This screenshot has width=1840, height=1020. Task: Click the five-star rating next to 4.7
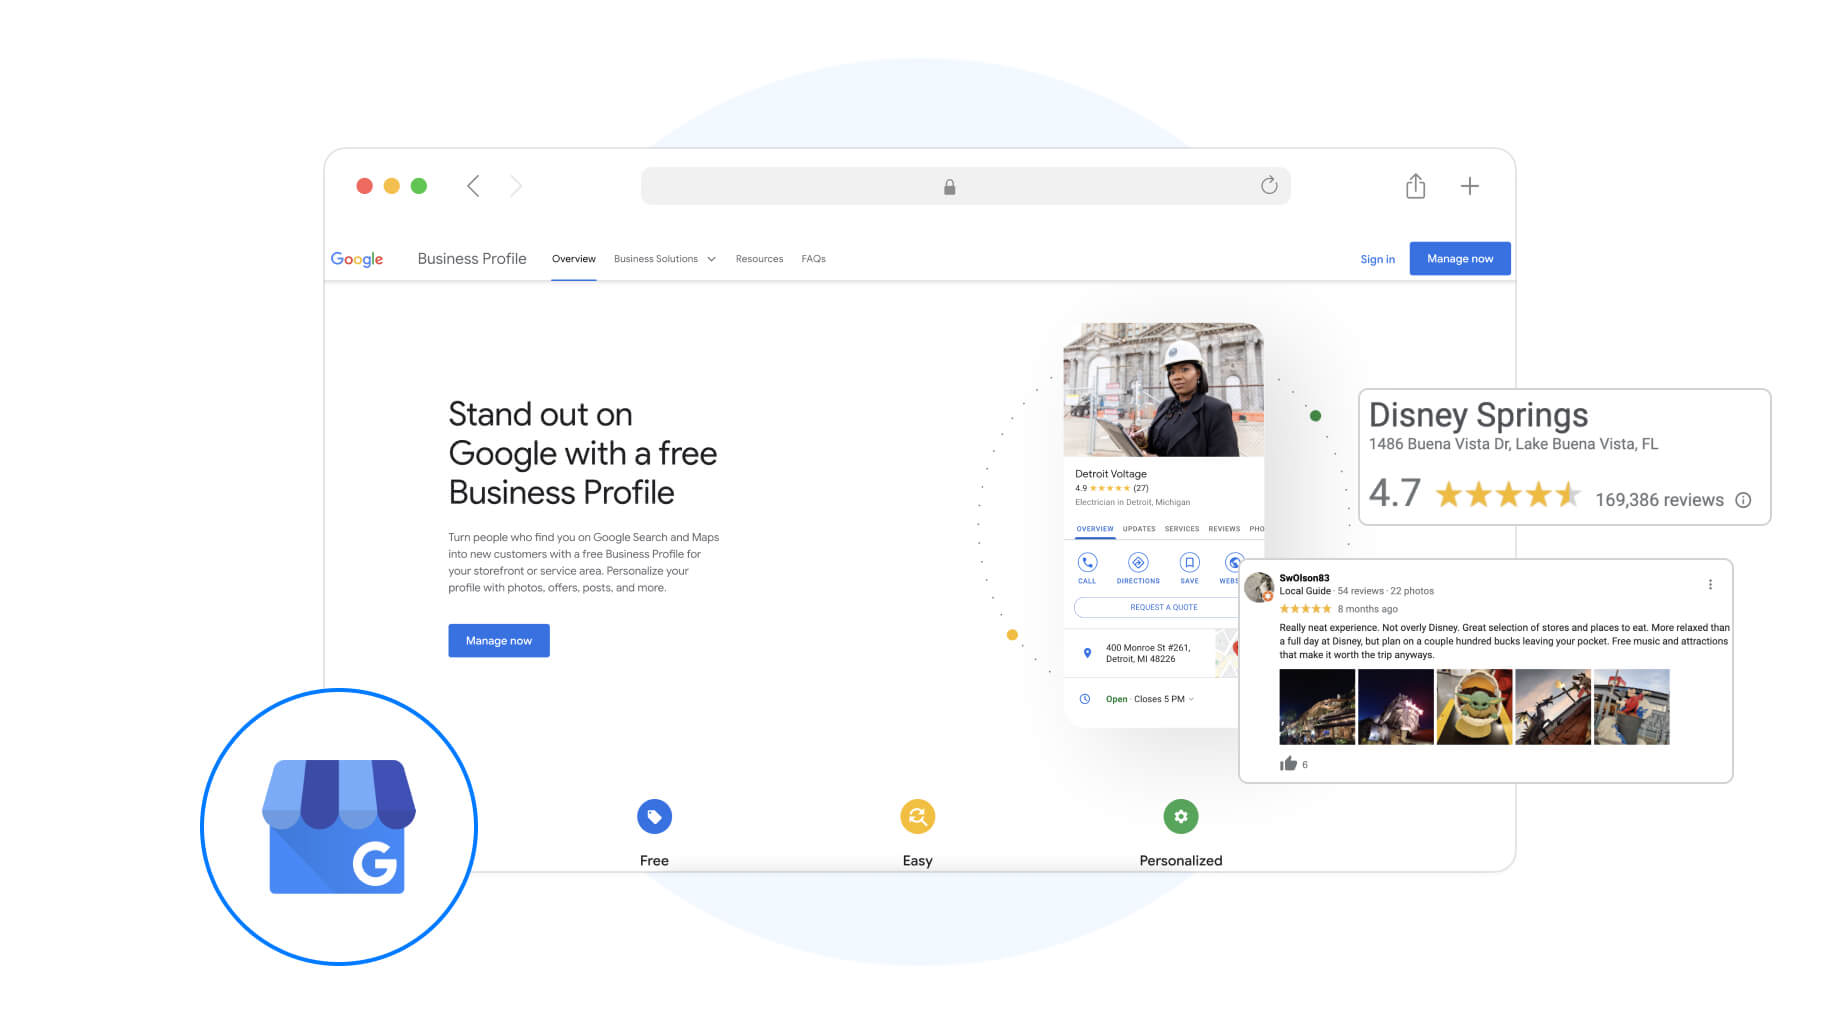[x=1508, y=494]
